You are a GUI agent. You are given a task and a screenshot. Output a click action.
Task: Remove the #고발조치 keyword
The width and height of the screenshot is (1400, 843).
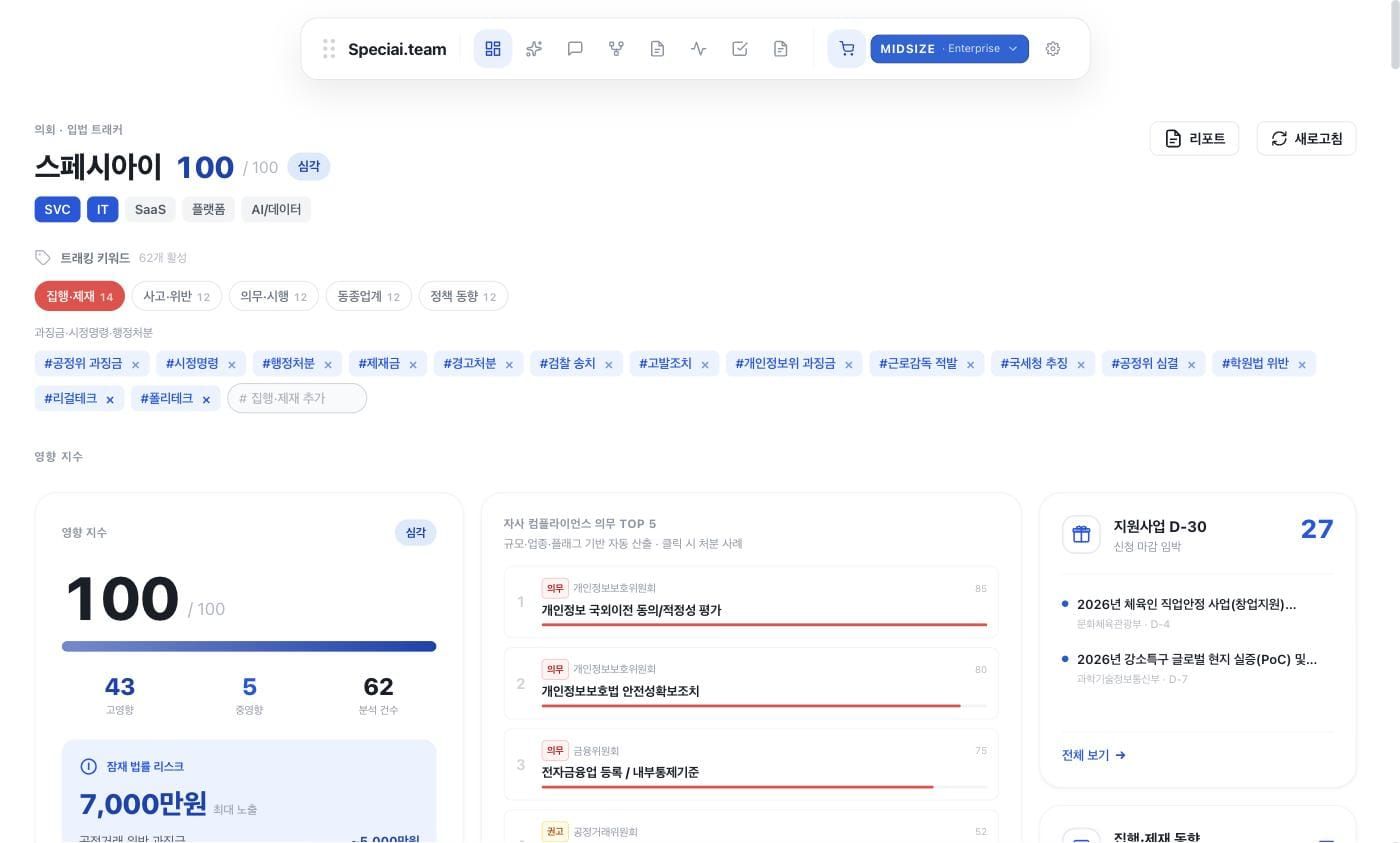[x=705, y=364]
